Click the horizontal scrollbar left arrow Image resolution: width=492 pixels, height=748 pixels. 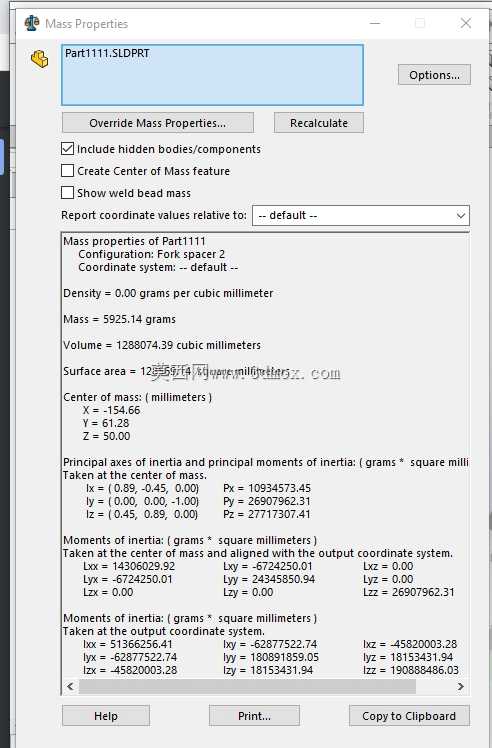(x=70, y=686)
